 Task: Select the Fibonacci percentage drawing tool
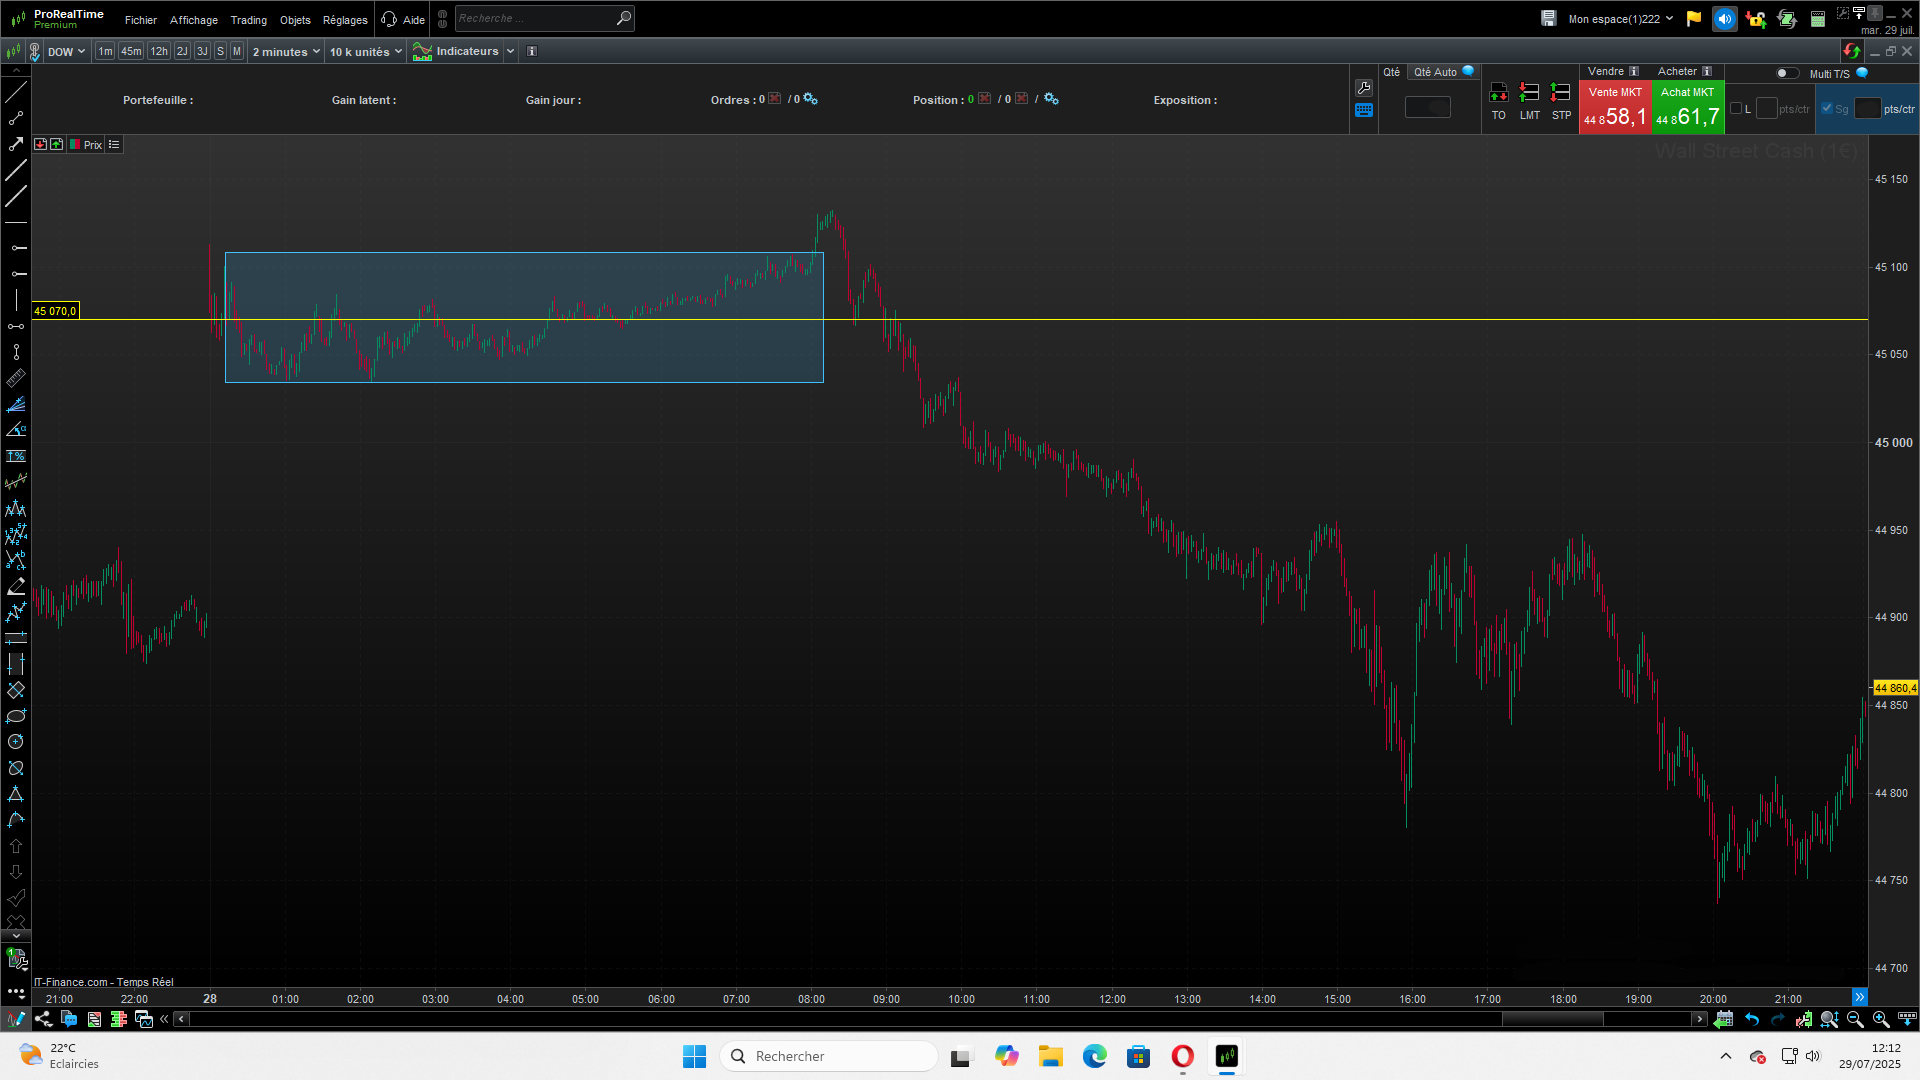tap(16, 456)
